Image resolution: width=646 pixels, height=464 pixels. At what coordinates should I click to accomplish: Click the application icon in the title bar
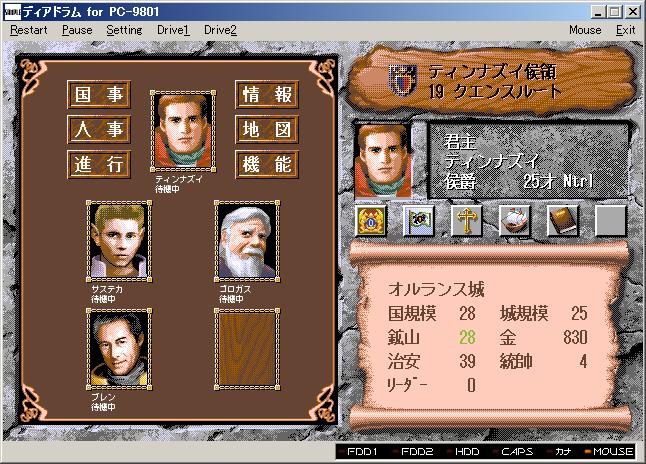coord(12,12)
